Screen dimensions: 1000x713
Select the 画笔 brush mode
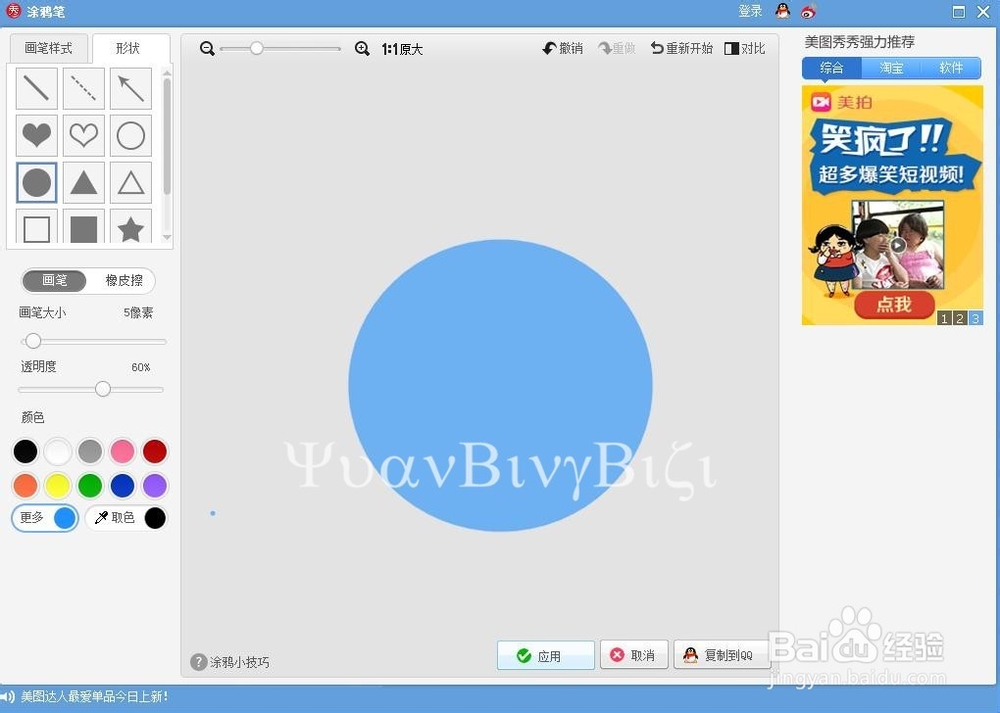tap(54, 281)
